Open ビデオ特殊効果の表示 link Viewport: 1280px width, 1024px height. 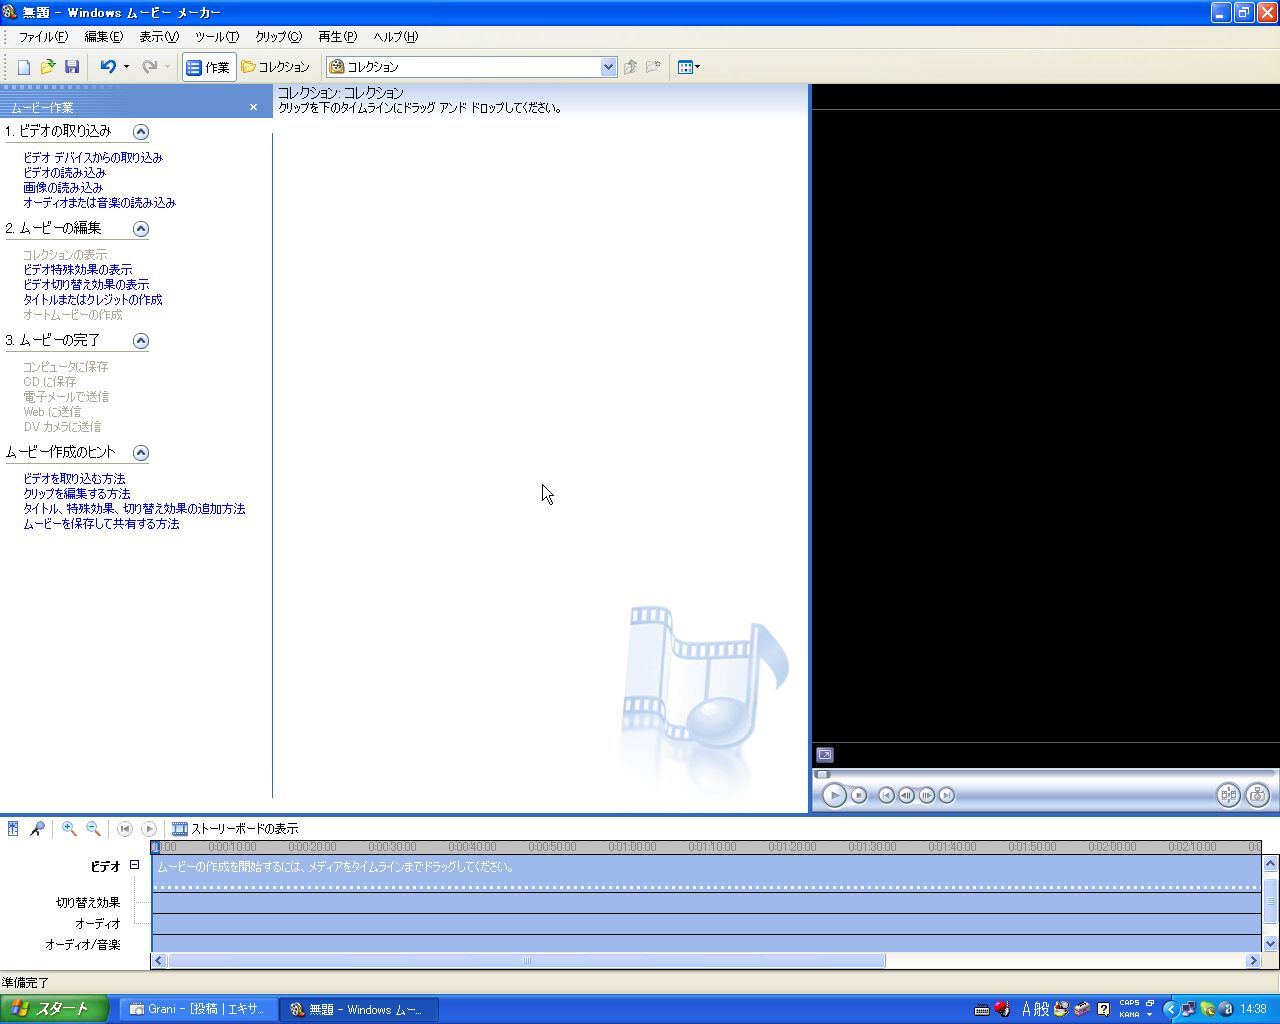tap(78, 270)
